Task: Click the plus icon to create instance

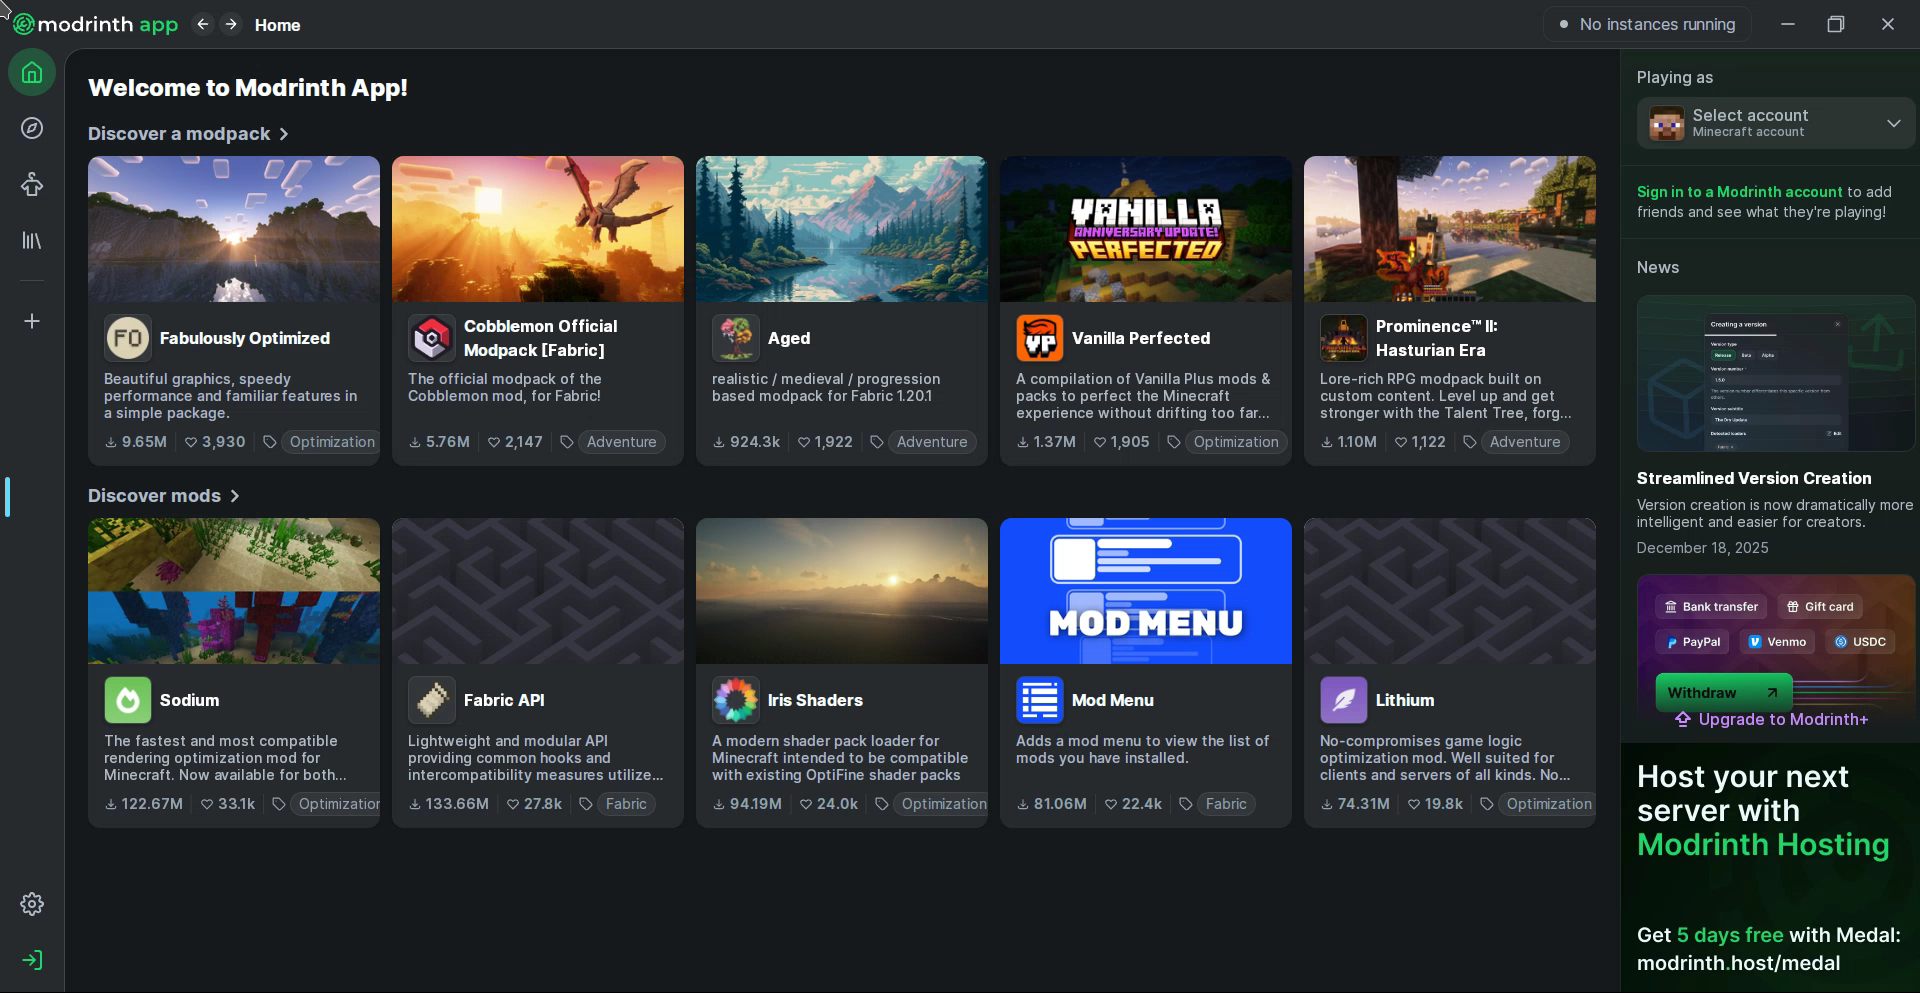Action: (32, 321)
